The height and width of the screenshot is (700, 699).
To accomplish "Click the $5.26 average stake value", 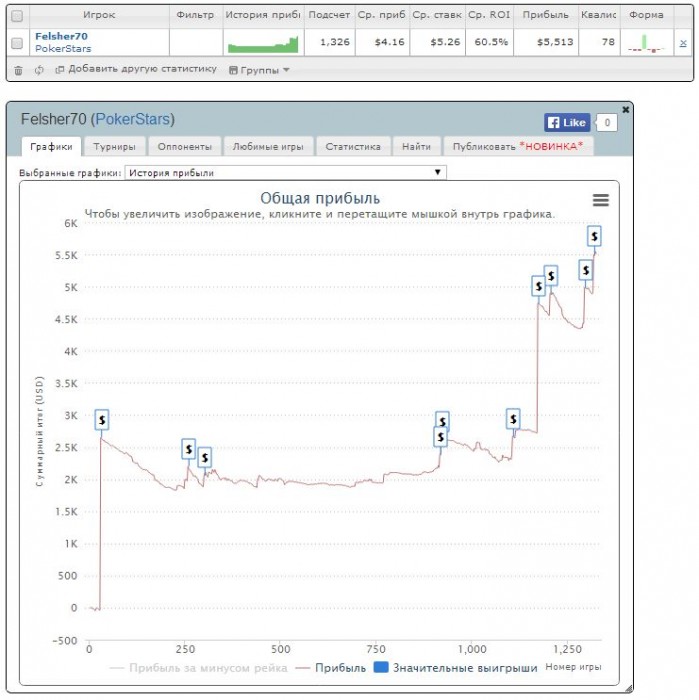I will click(445, 42).
